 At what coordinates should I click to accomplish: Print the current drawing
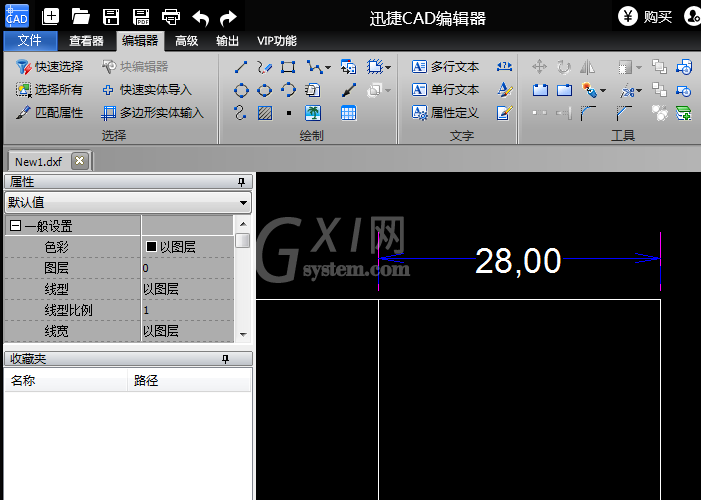(x=171, y=17)
